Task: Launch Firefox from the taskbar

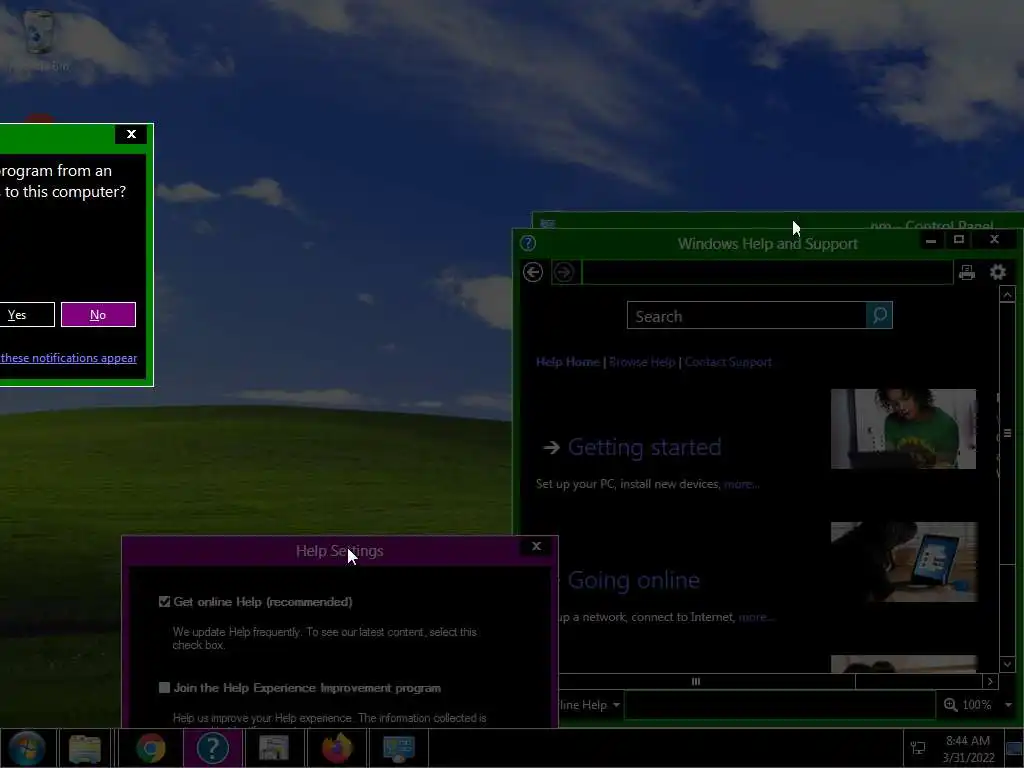Action: tap(337, 748)
